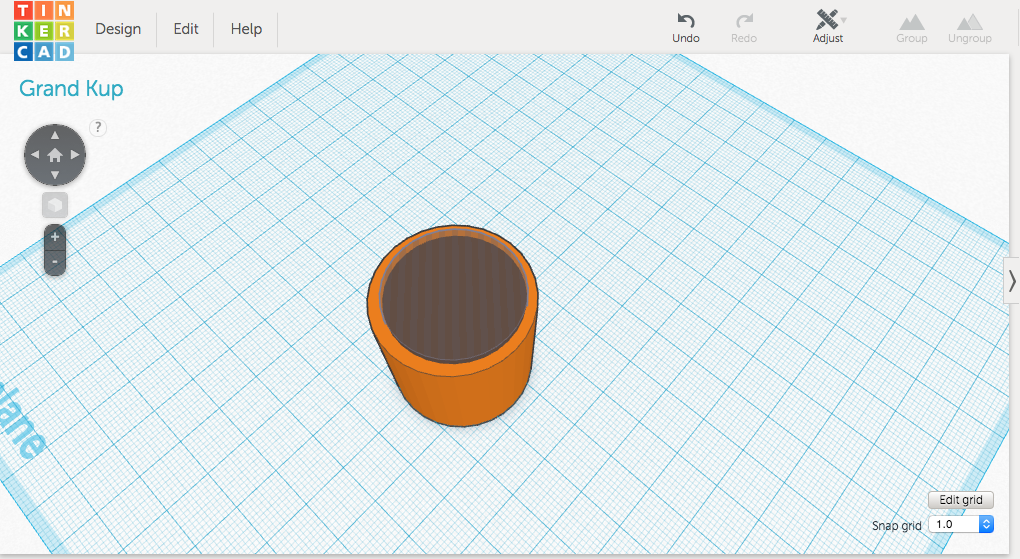Open the Design menu
Screen dimensions: 1020x559
pos(118,29)
